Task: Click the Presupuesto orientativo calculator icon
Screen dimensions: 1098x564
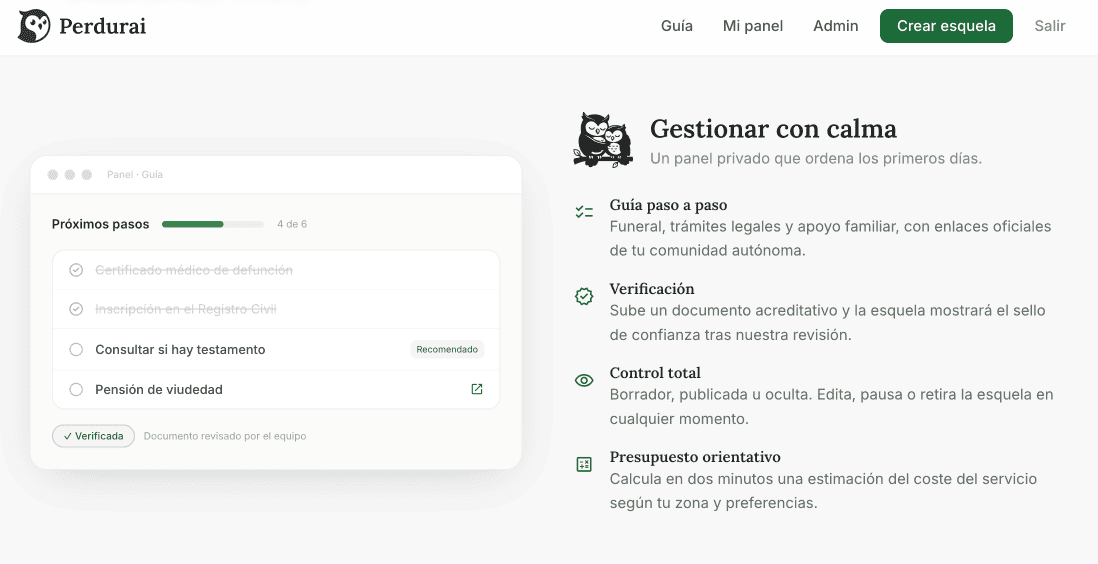Action: [584, 464]
